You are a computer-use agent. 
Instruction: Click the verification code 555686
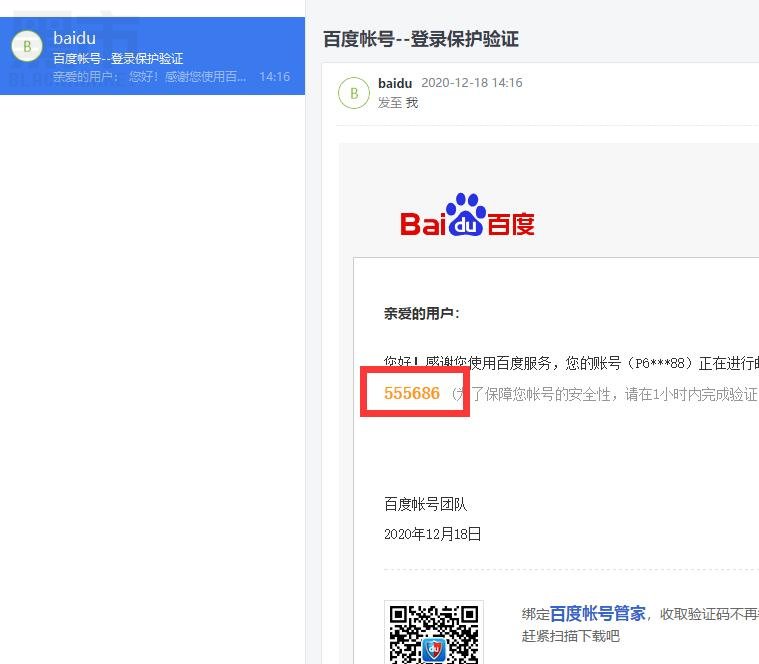(x=412, y=393)
